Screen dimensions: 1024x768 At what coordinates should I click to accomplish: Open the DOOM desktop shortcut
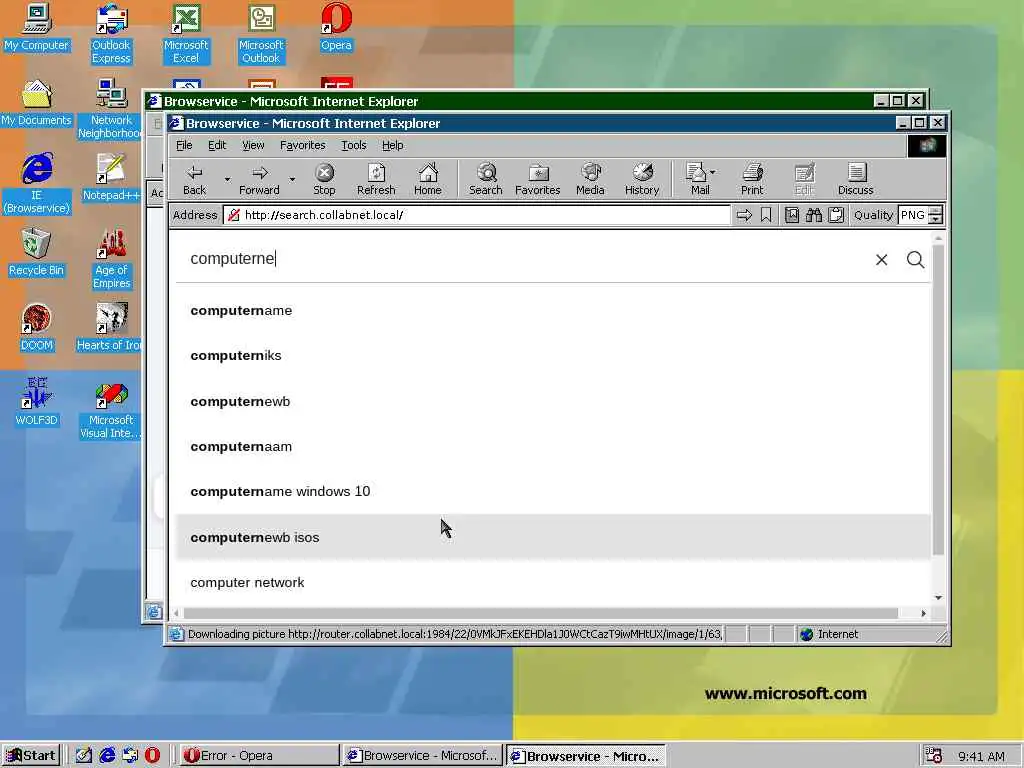[37, 328]
